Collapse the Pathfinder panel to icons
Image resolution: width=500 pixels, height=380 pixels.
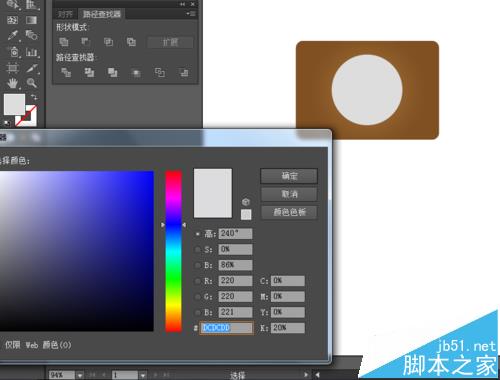click(182, 4)
